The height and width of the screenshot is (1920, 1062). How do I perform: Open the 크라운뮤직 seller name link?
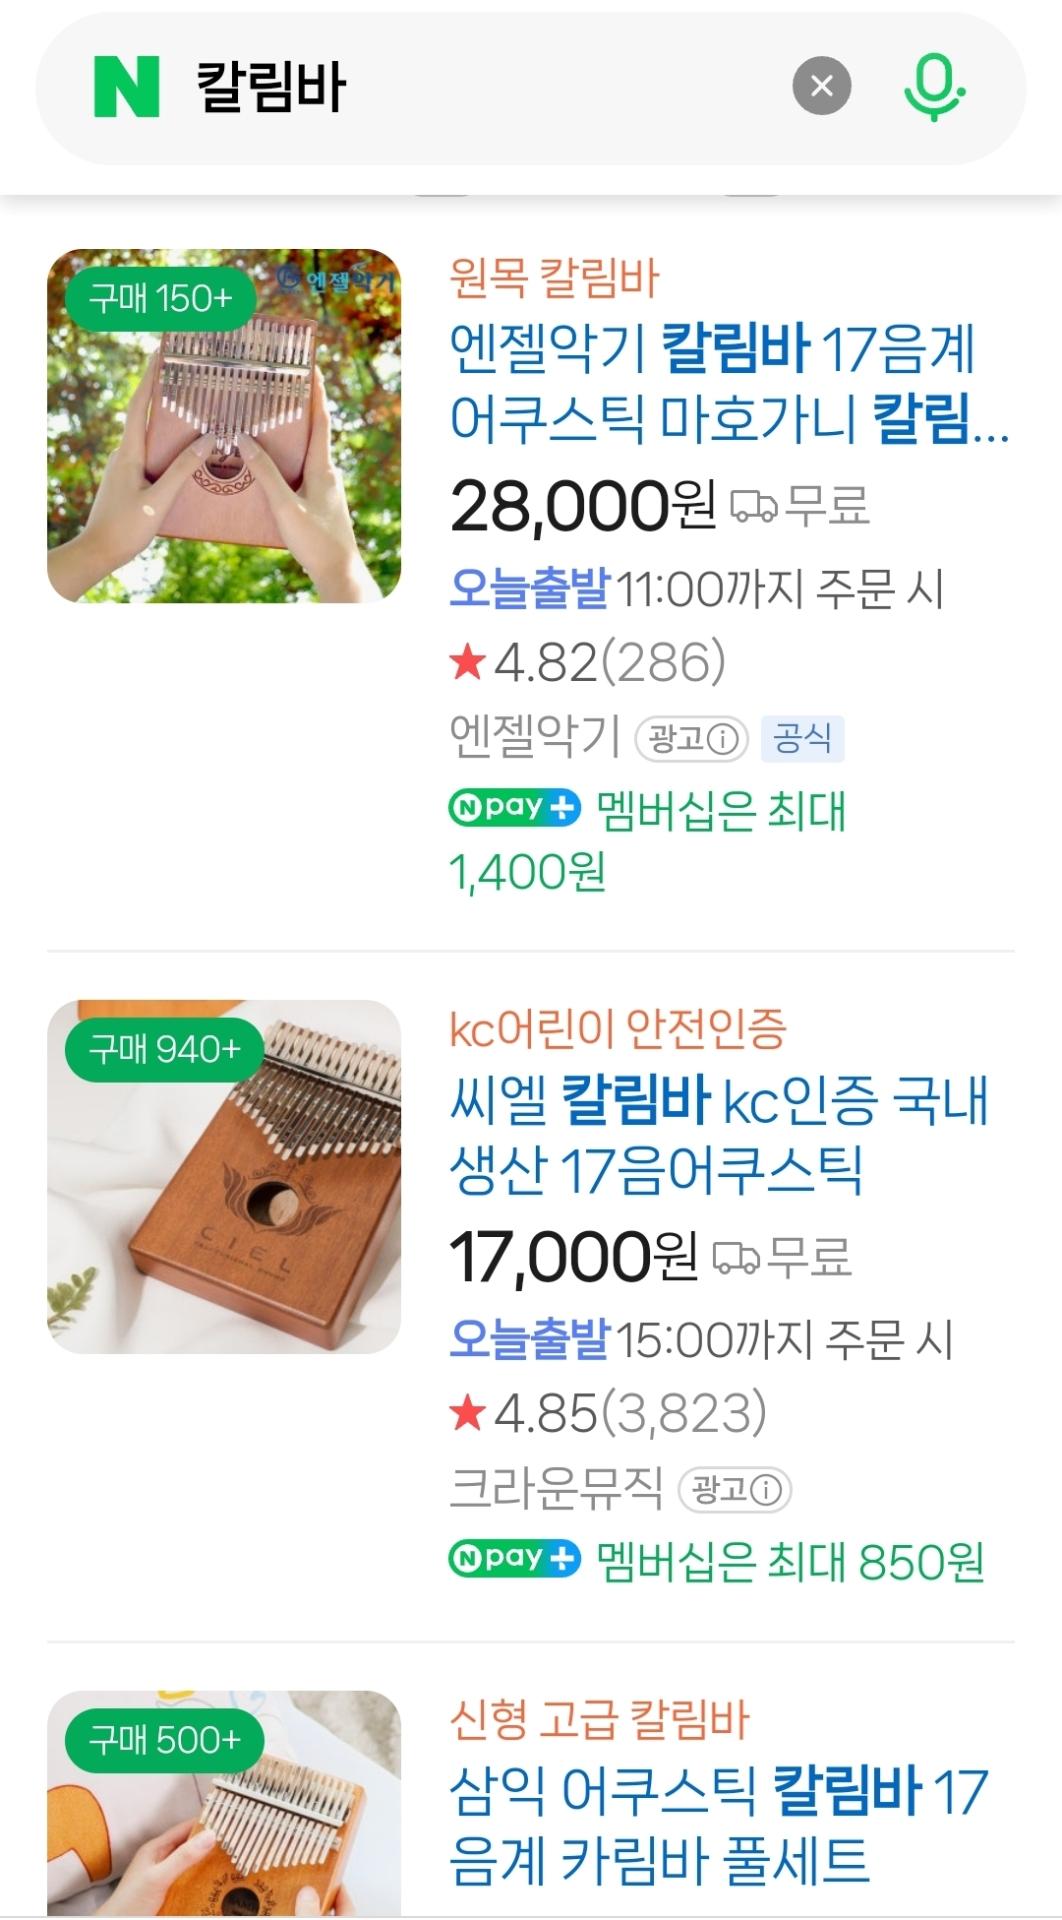click(x=556, y=1488)
